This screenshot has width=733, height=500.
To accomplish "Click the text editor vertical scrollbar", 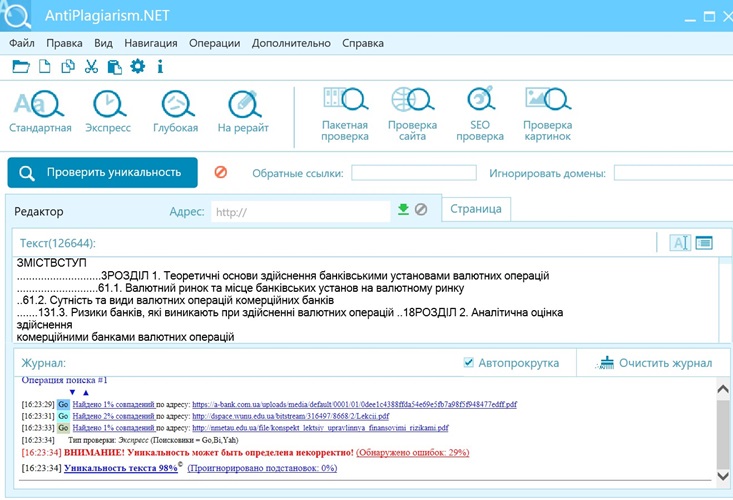I will click(725, 300).
